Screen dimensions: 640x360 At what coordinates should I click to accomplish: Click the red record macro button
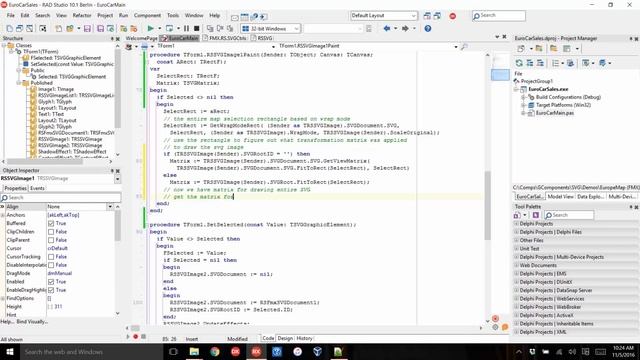point(136,337)
